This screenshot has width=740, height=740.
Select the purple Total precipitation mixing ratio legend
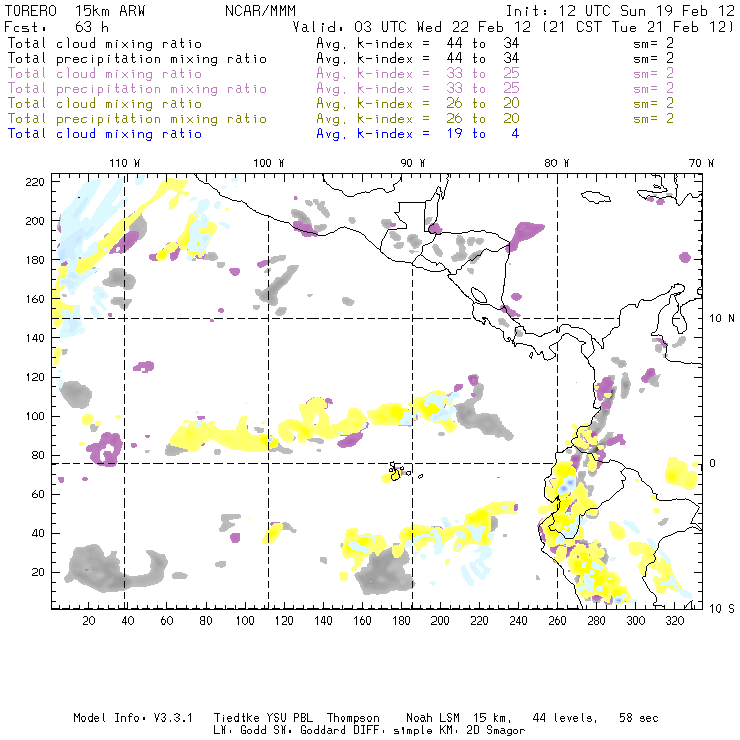pos(136,89)
